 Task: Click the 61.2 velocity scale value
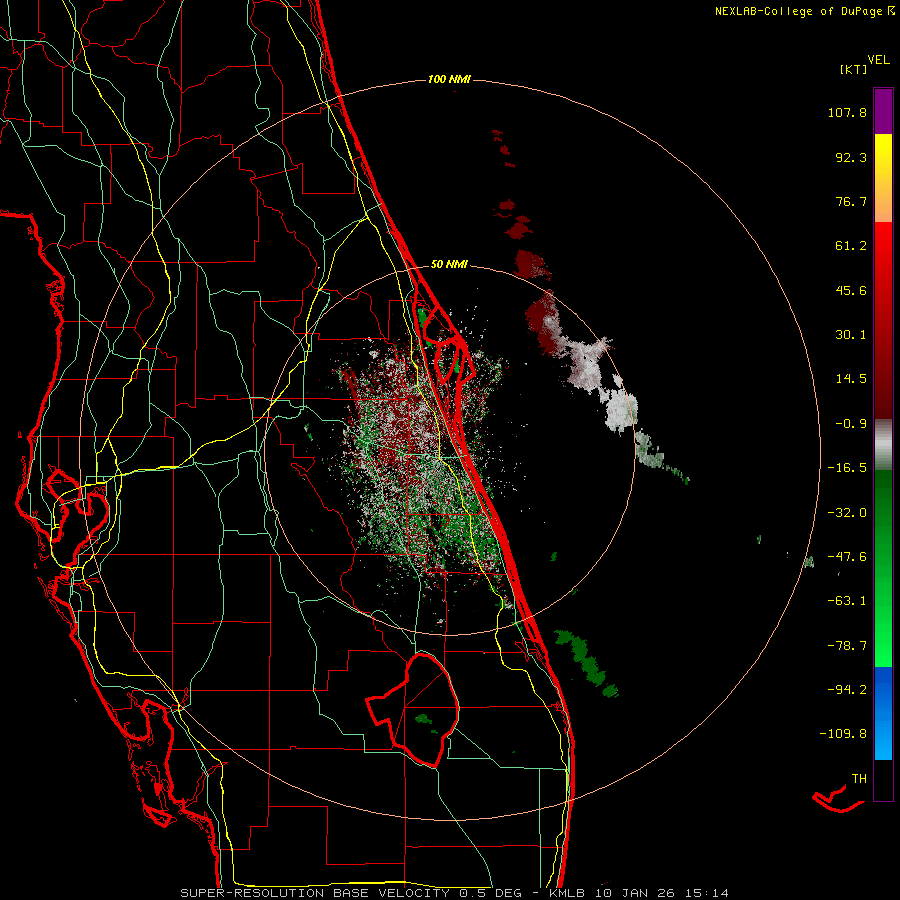(851, 246)
